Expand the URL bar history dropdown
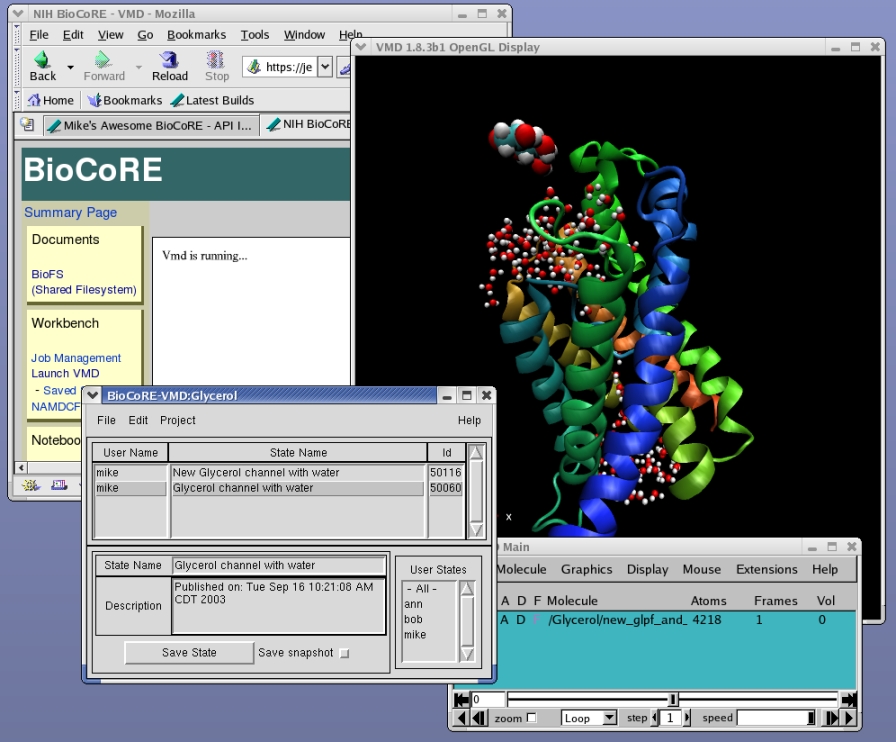The height and width of the screenshot is (742, 896). (325, 67)
